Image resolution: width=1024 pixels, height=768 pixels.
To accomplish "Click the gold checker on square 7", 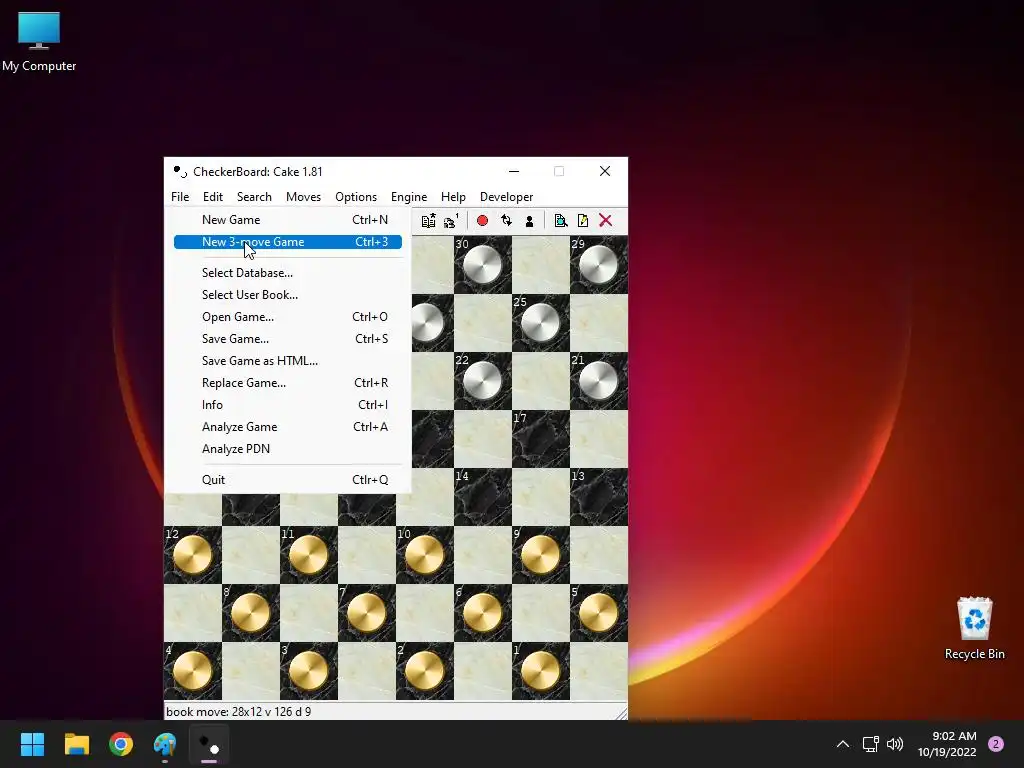I will (366, 613).
